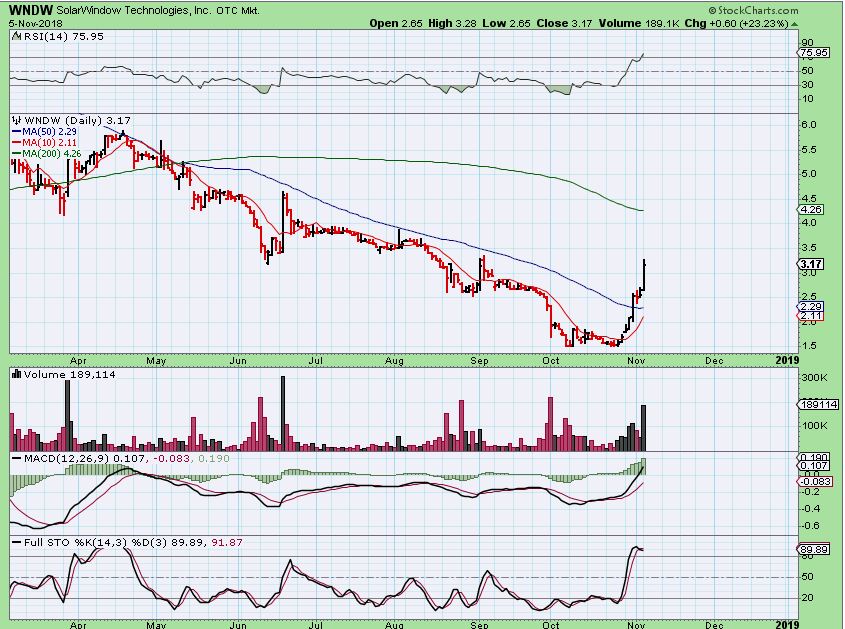Click the 189114 volume value tag
This screenshot has height=629, width=845.
818,405
